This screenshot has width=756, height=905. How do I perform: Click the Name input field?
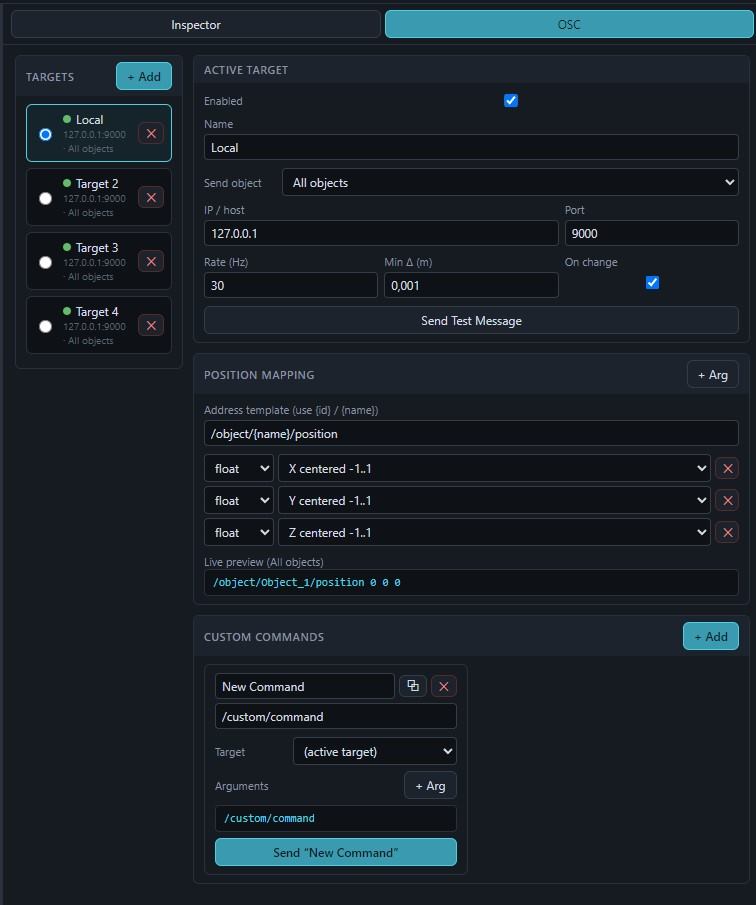471,147
